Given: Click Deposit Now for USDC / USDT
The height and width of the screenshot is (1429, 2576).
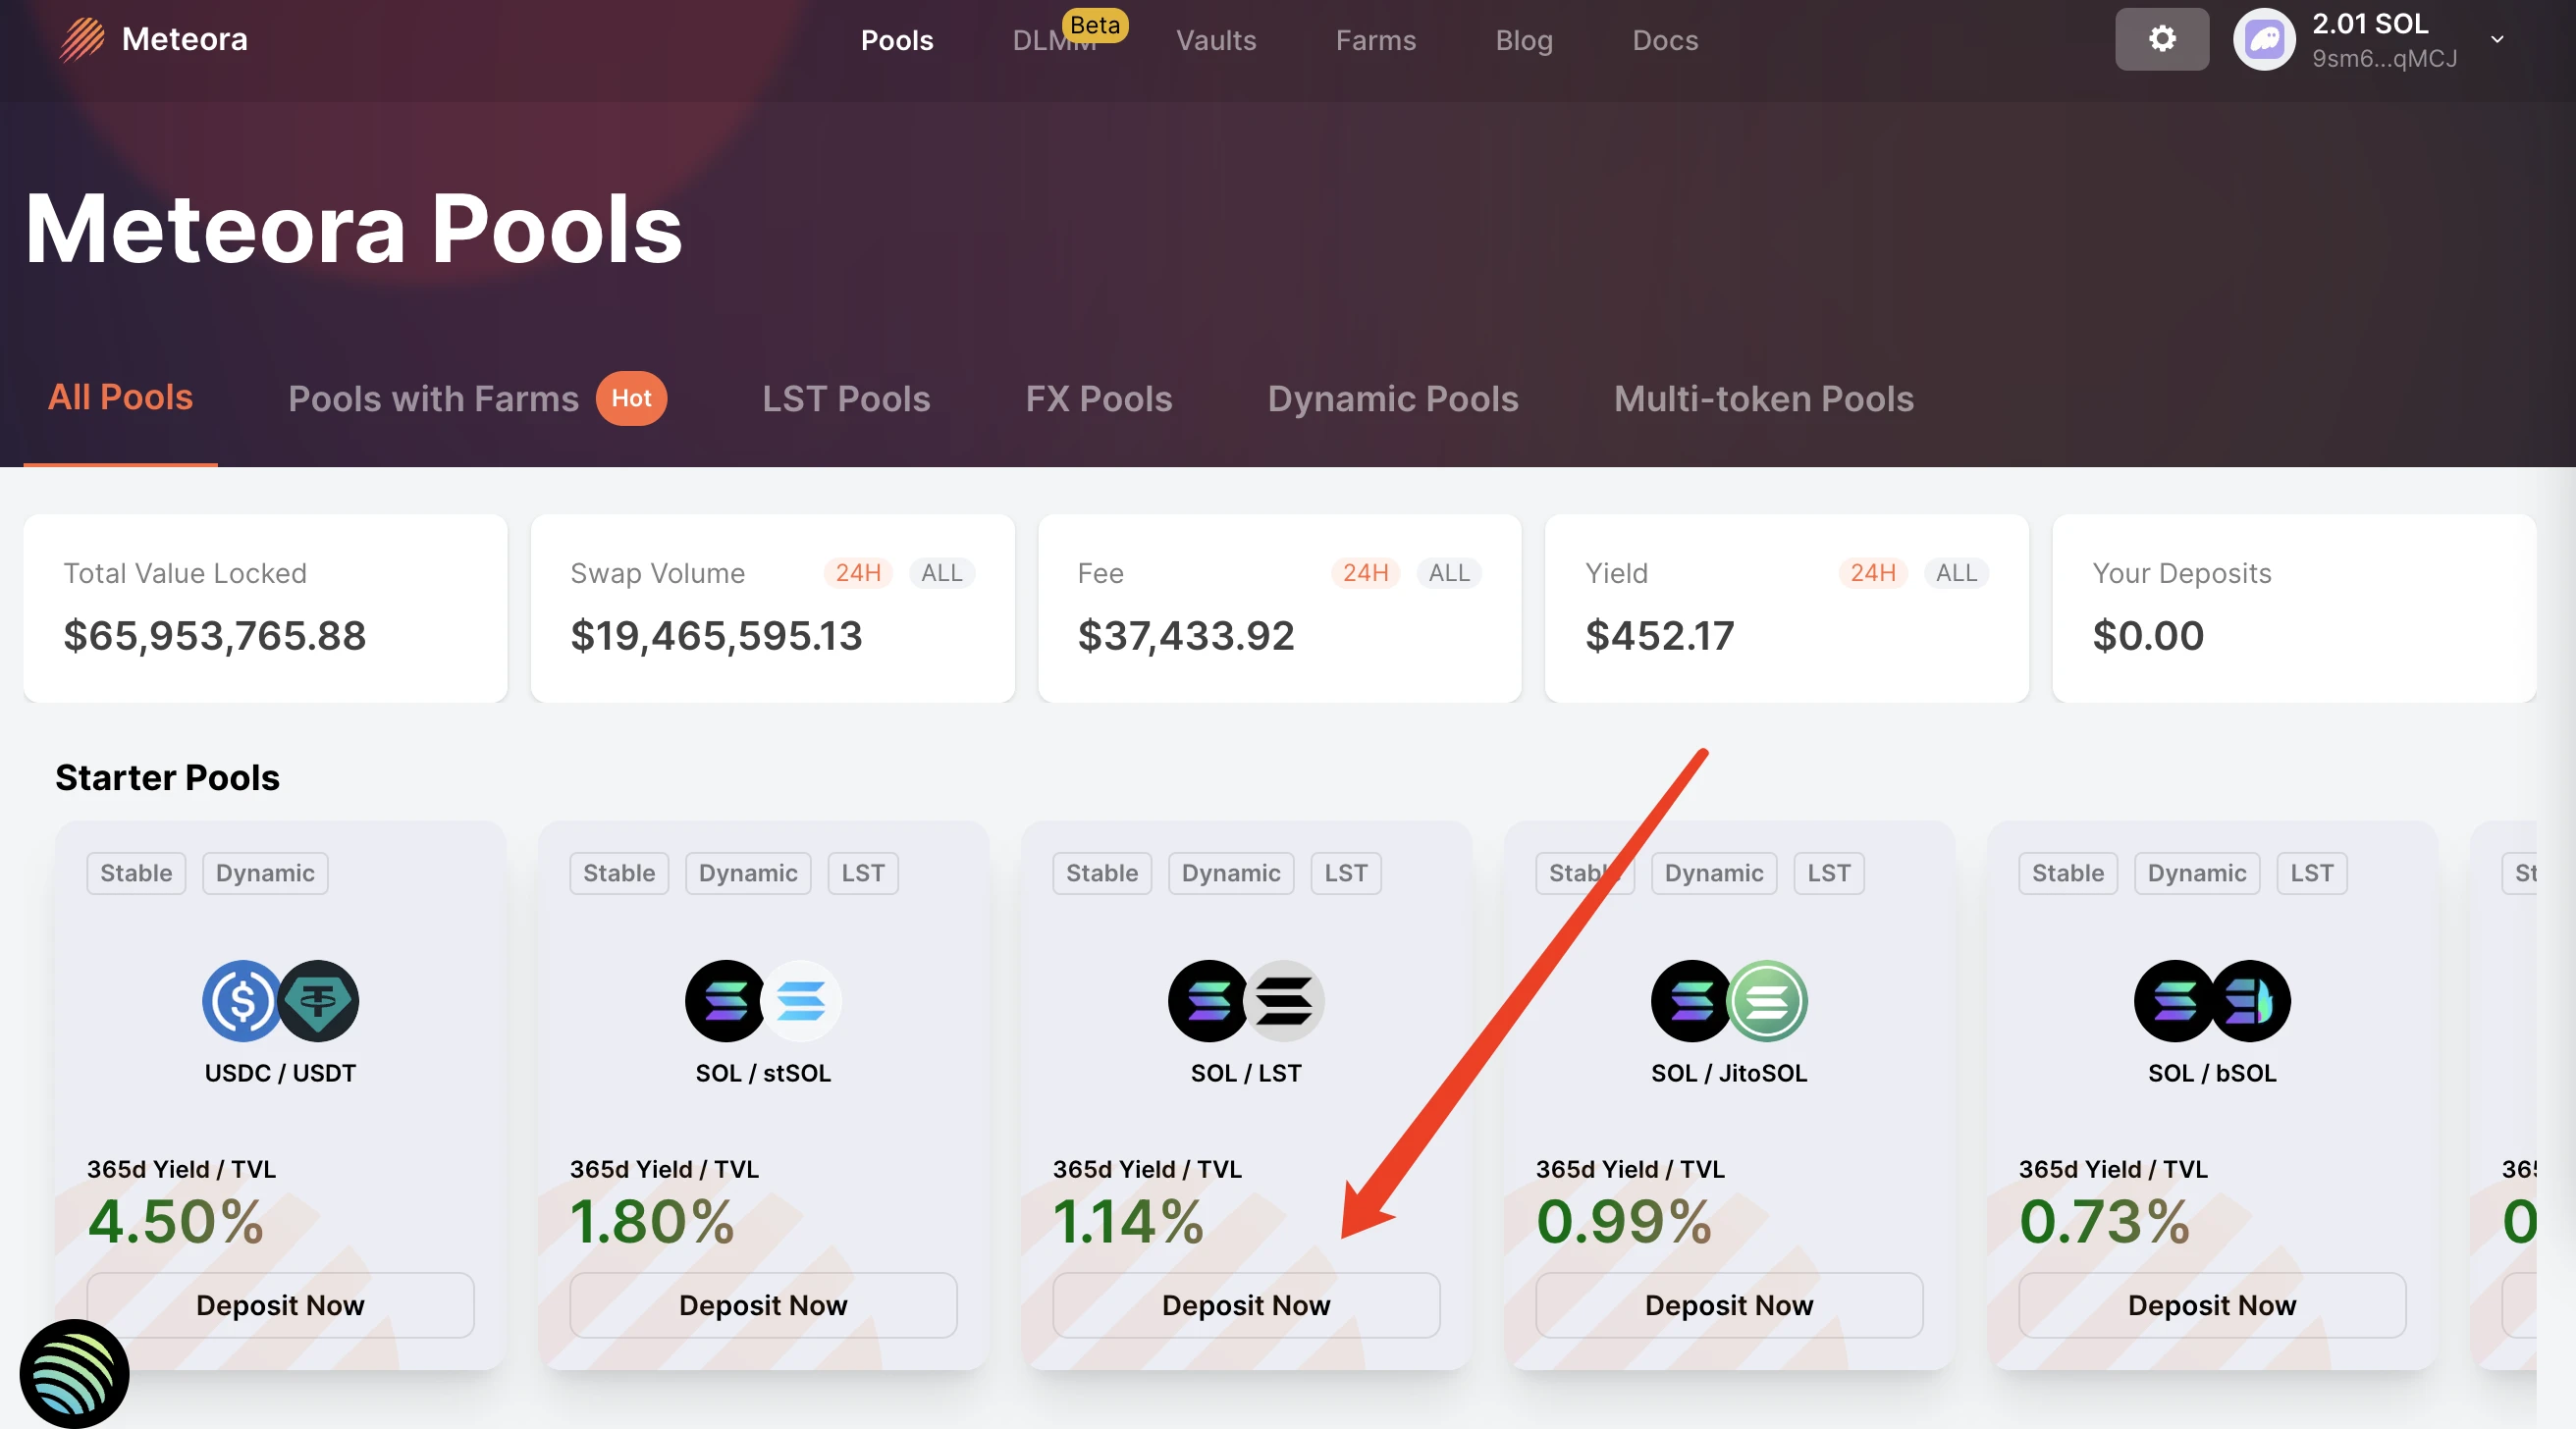Looking at the screenshot, I should 280,1305.
